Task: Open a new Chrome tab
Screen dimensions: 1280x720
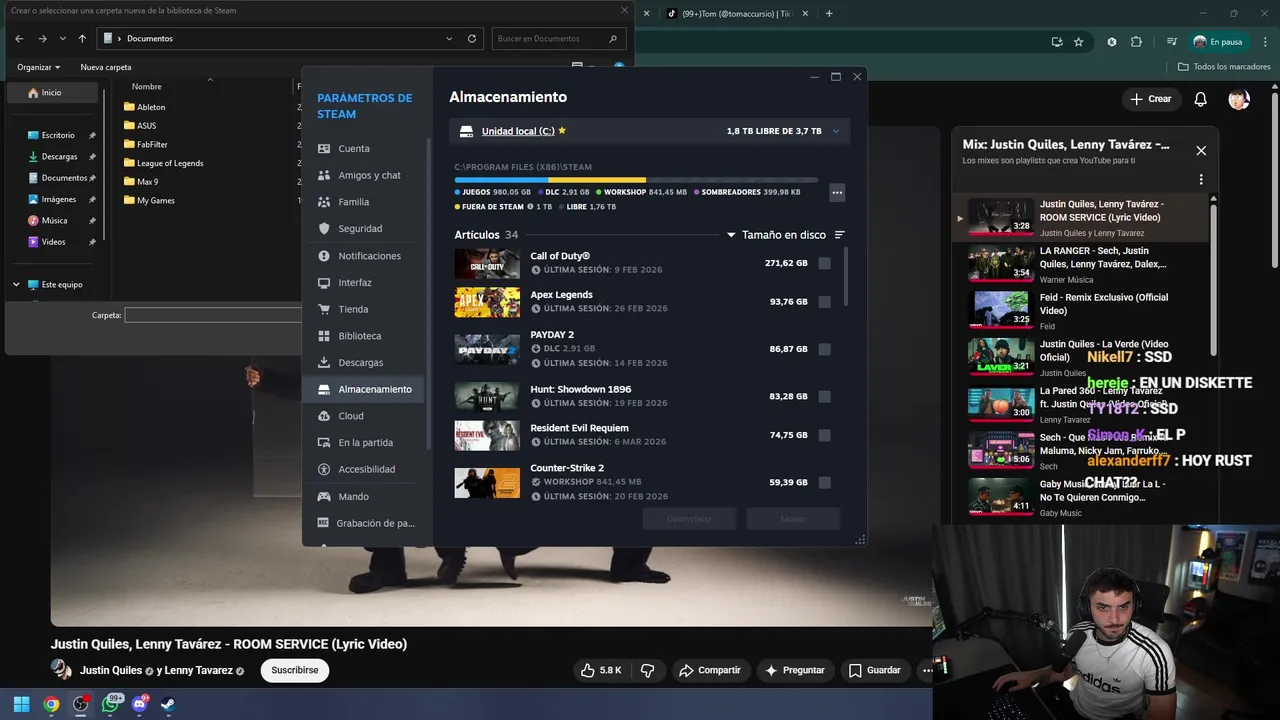Action: [829, 14]
